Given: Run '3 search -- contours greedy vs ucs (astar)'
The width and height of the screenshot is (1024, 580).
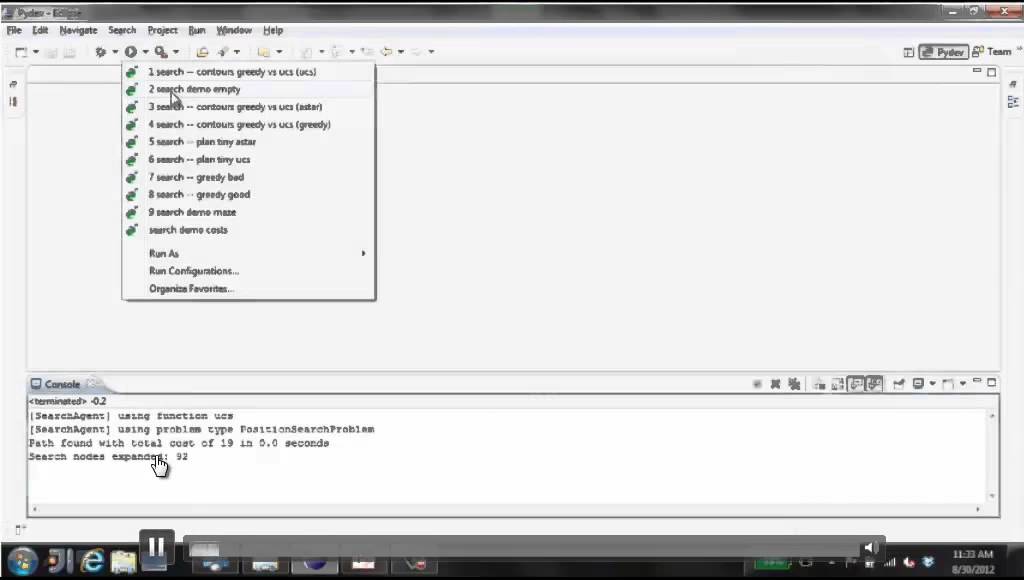Looking at the screenshot, I should (x=249, y=107).
